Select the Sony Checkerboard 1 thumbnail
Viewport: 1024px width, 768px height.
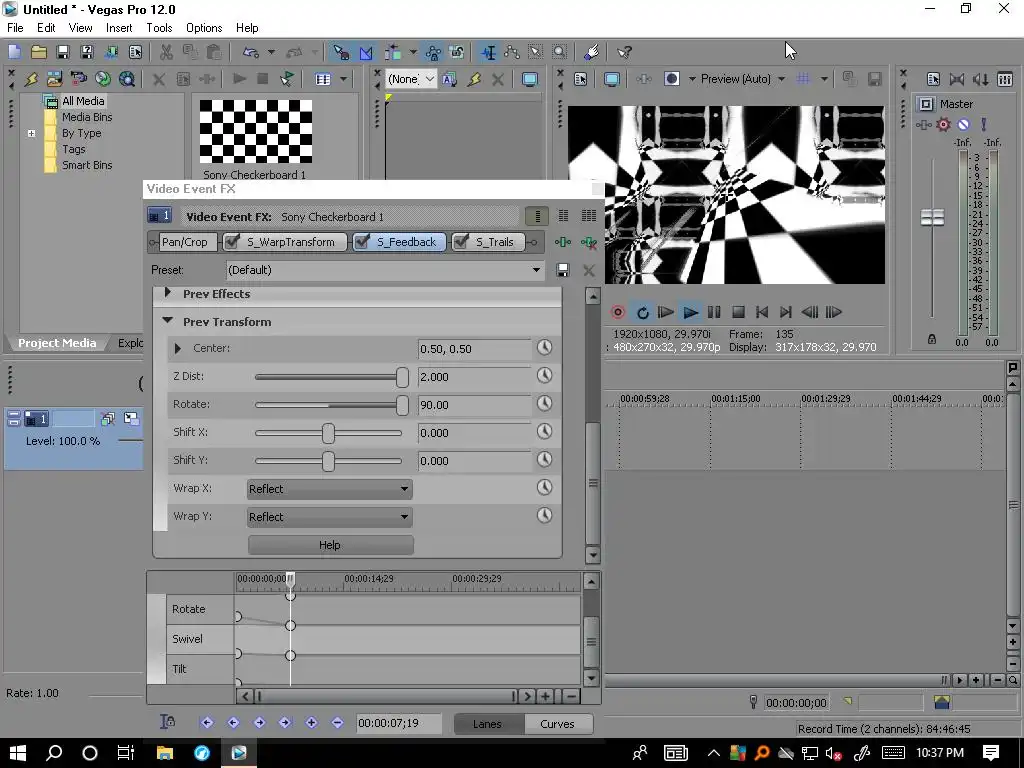click(255, 131)
